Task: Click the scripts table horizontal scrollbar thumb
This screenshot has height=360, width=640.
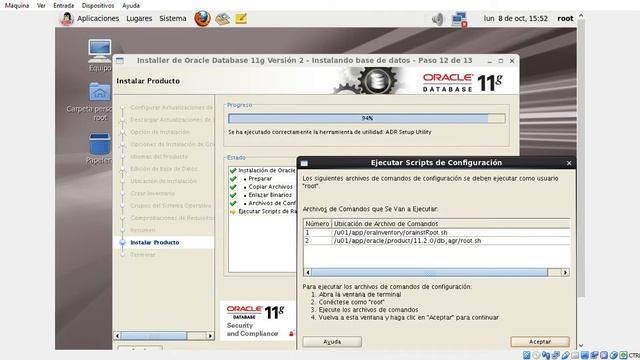Action: (x=429, y=272)
